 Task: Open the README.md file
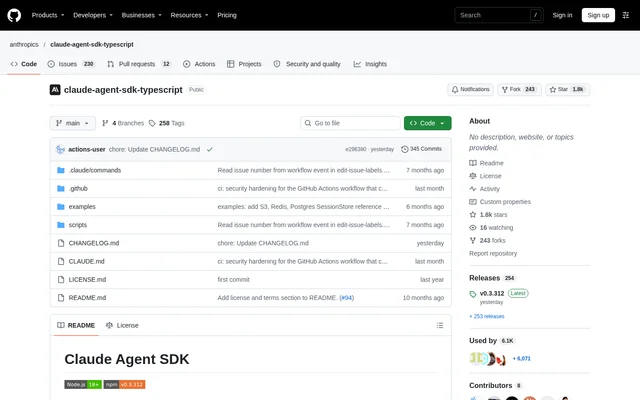(x=87, y=298)
